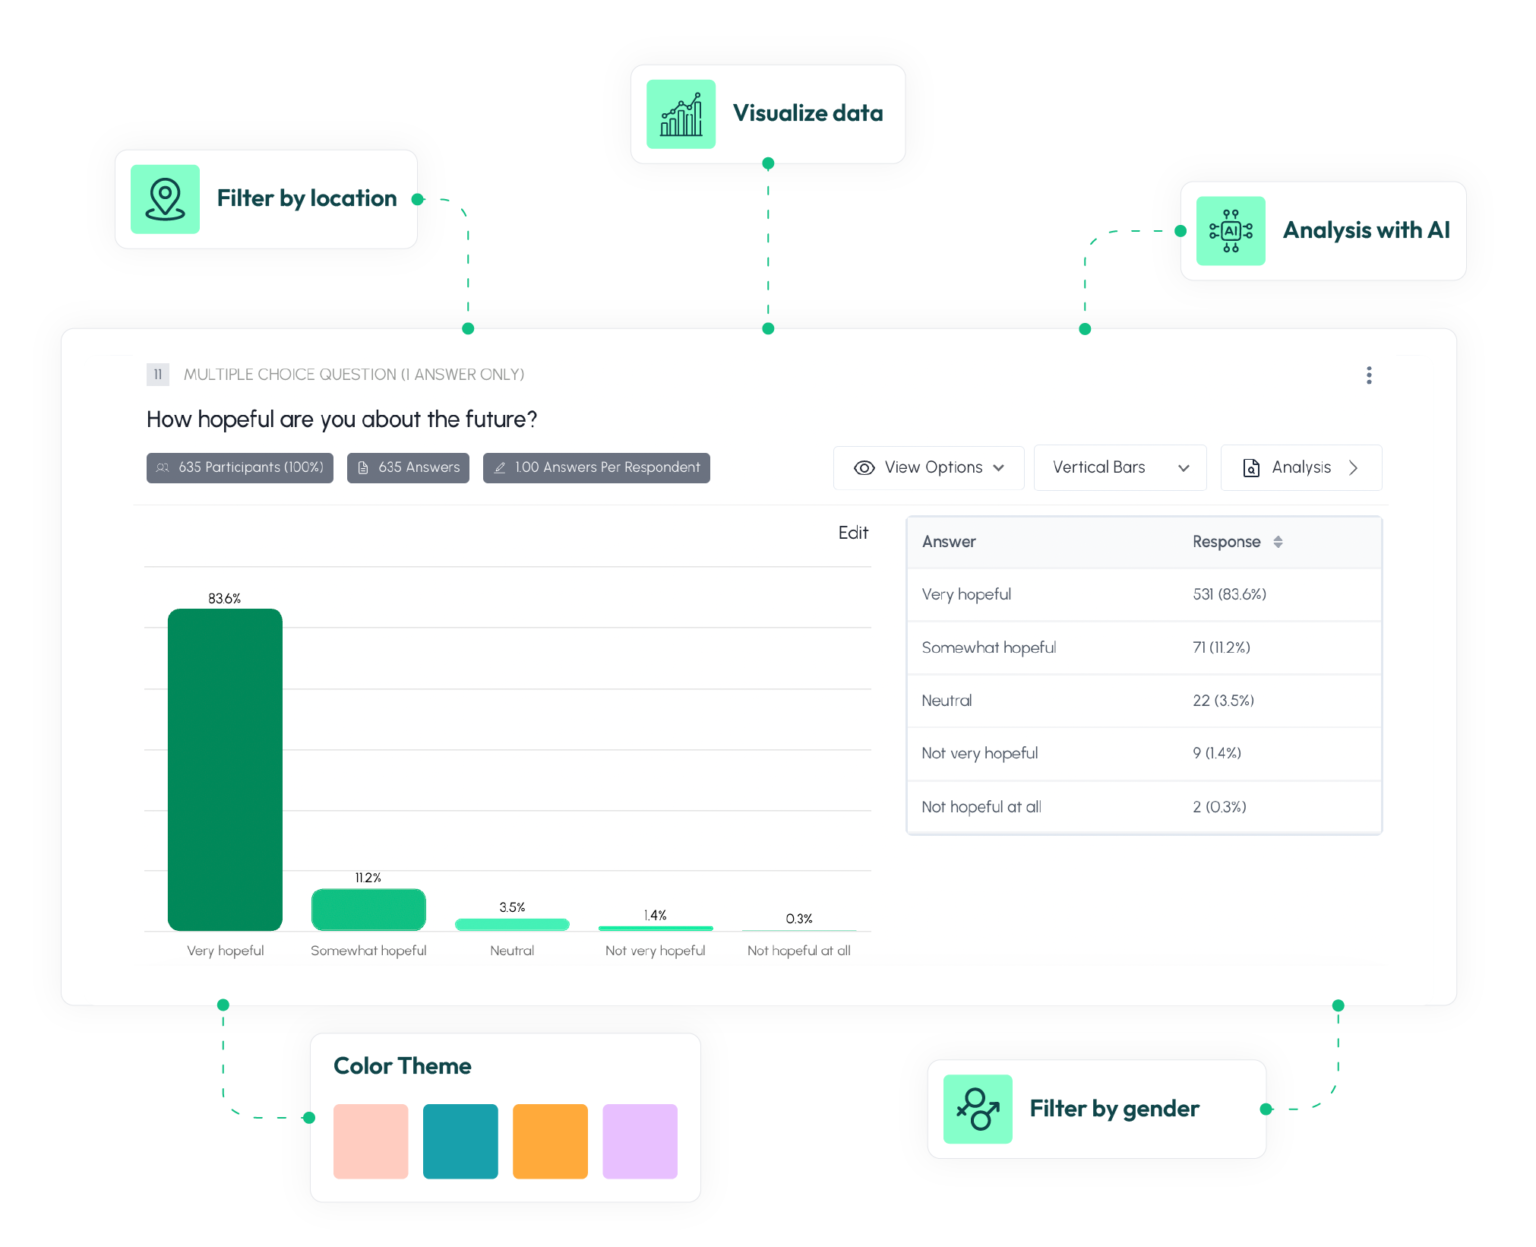Click the question title about the future

[341, 420]
